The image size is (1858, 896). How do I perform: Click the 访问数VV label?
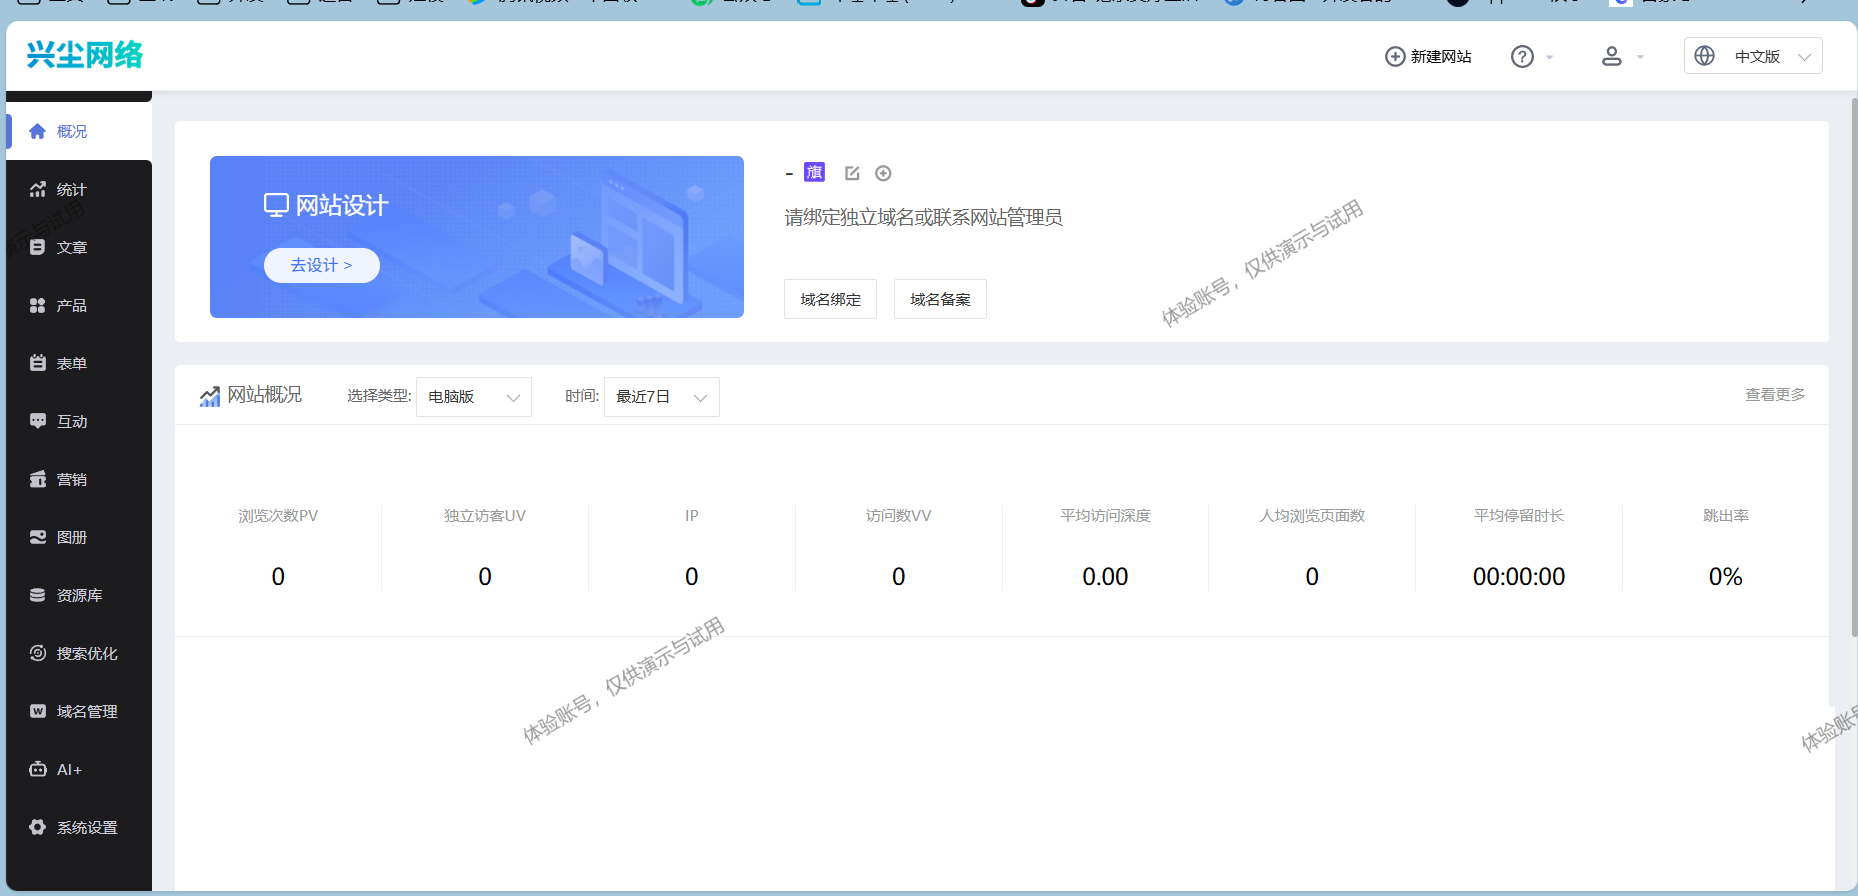(x=898, y=516)
